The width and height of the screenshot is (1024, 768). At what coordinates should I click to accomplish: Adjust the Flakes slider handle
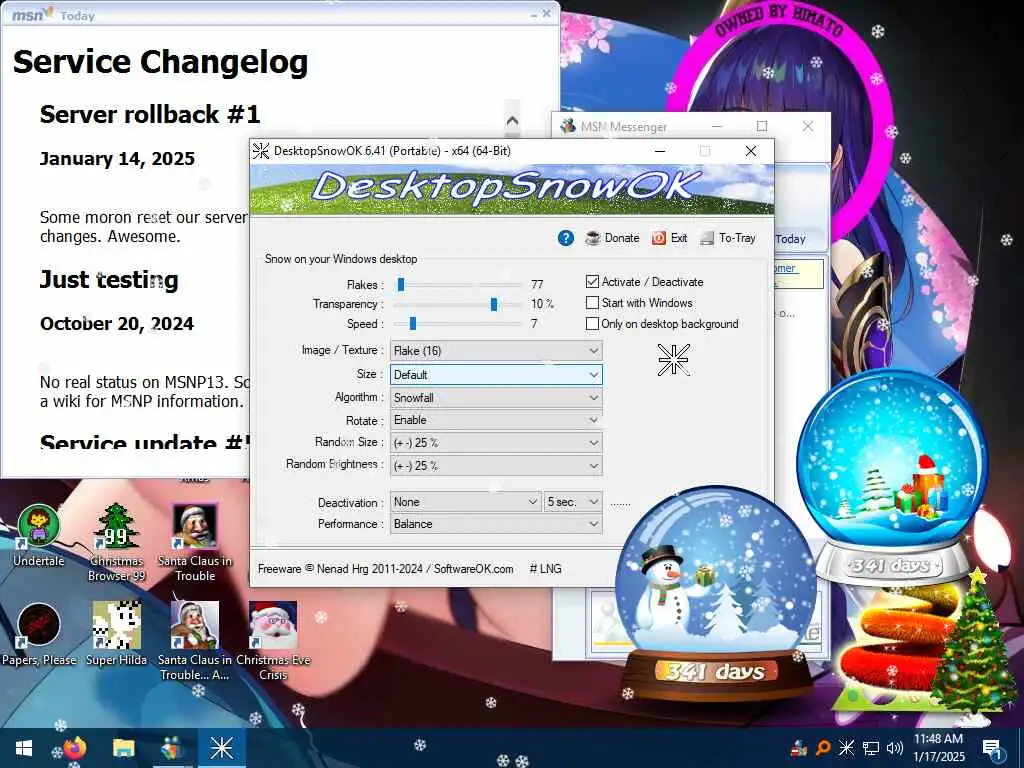tap(401, 285)
